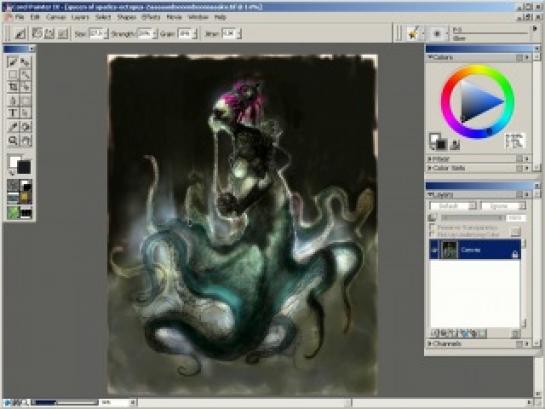The image size is (545, 409).
Task: Select the Magnifier zoom tool
Action: (13, 140)
